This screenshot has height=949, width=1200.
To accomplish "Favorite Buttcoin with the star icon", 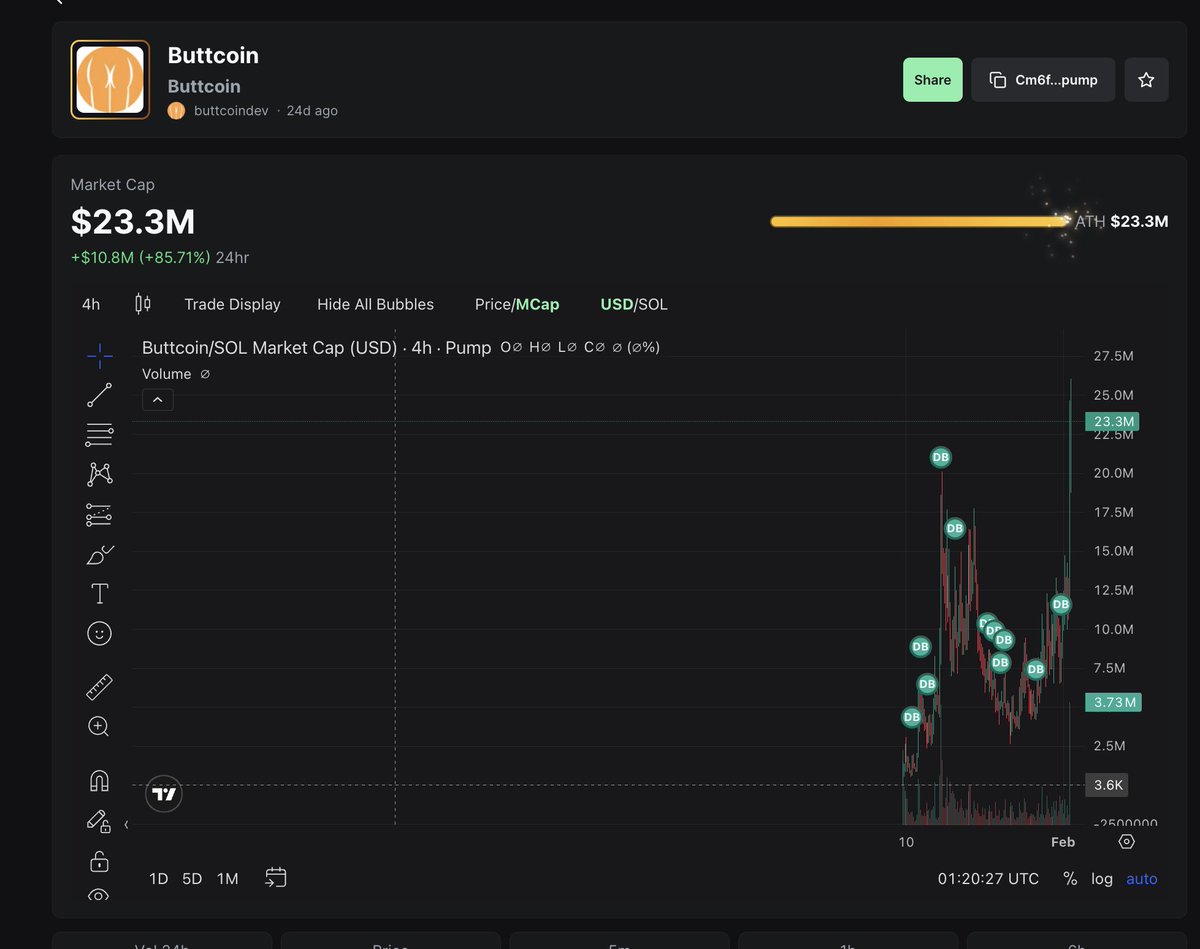I will (1146, 80).
